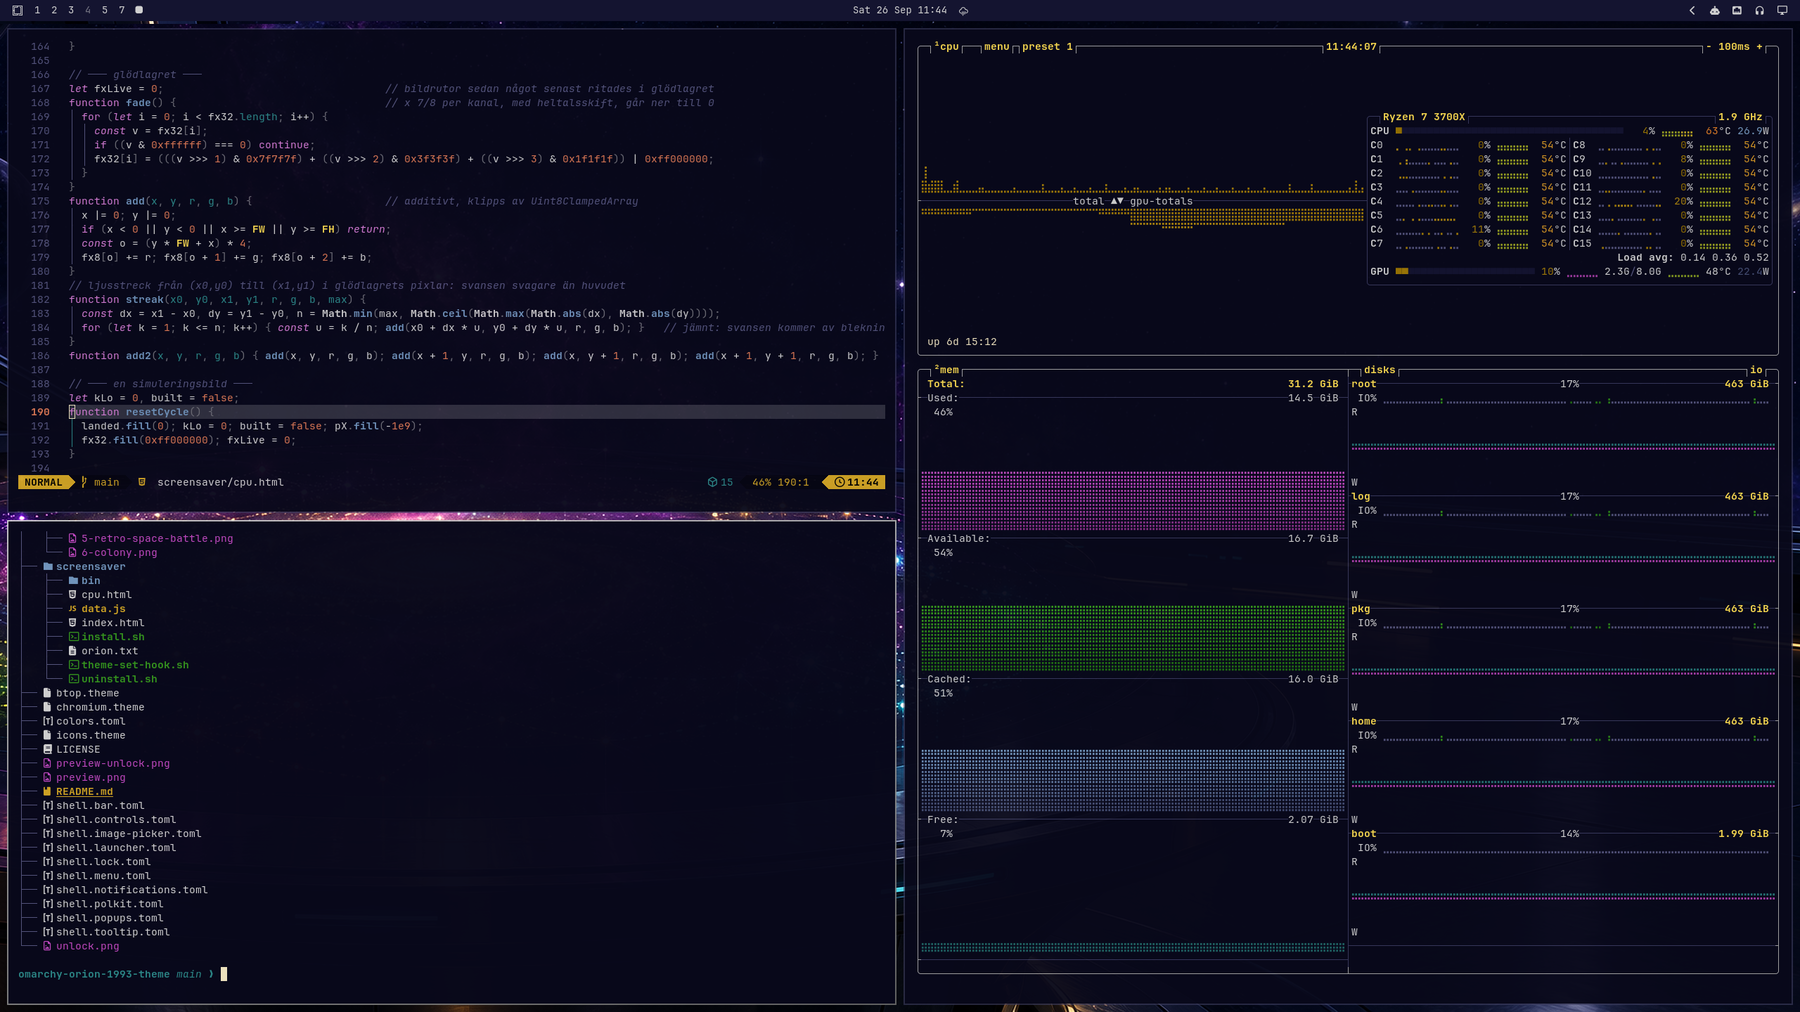Open the monitor display tray icon

1782,10
